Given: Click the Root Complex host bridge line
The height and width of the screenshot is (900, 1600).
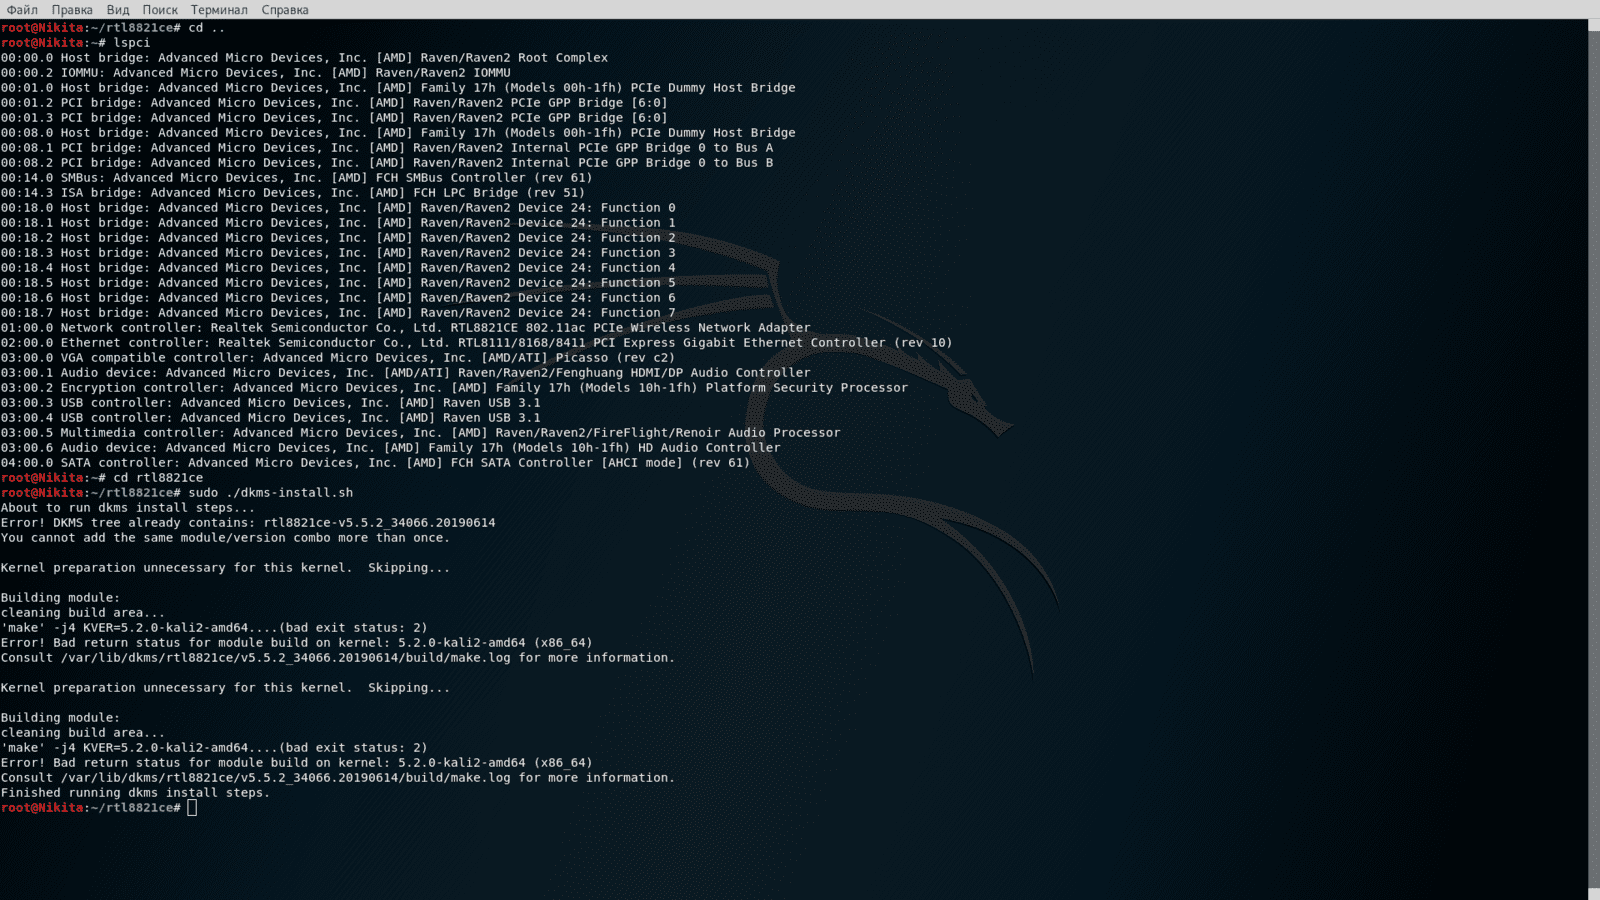Looking at the screenshot, I should pos(304,58).
